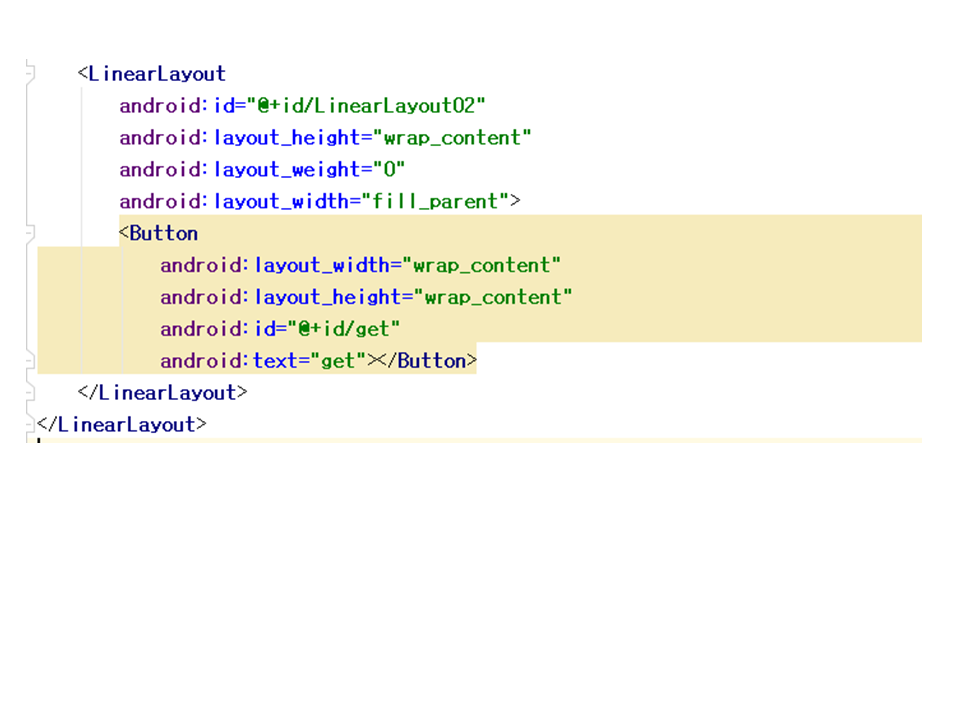Screen dimensions: 960x720
Task: Click the "get" text attribute value
Action: pyautogui.click(x=338, y=361)
